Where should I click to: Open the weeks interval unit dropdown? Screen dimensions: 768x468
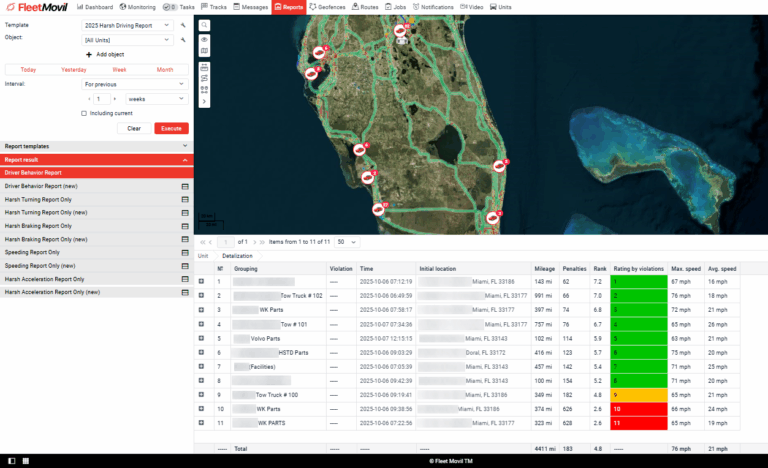click(155, 99)
